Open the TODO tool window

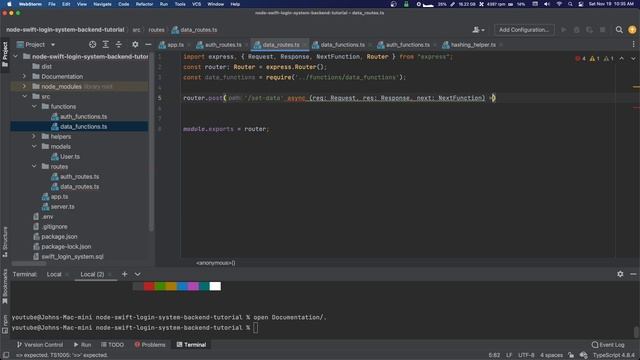[x=112, y=345]
